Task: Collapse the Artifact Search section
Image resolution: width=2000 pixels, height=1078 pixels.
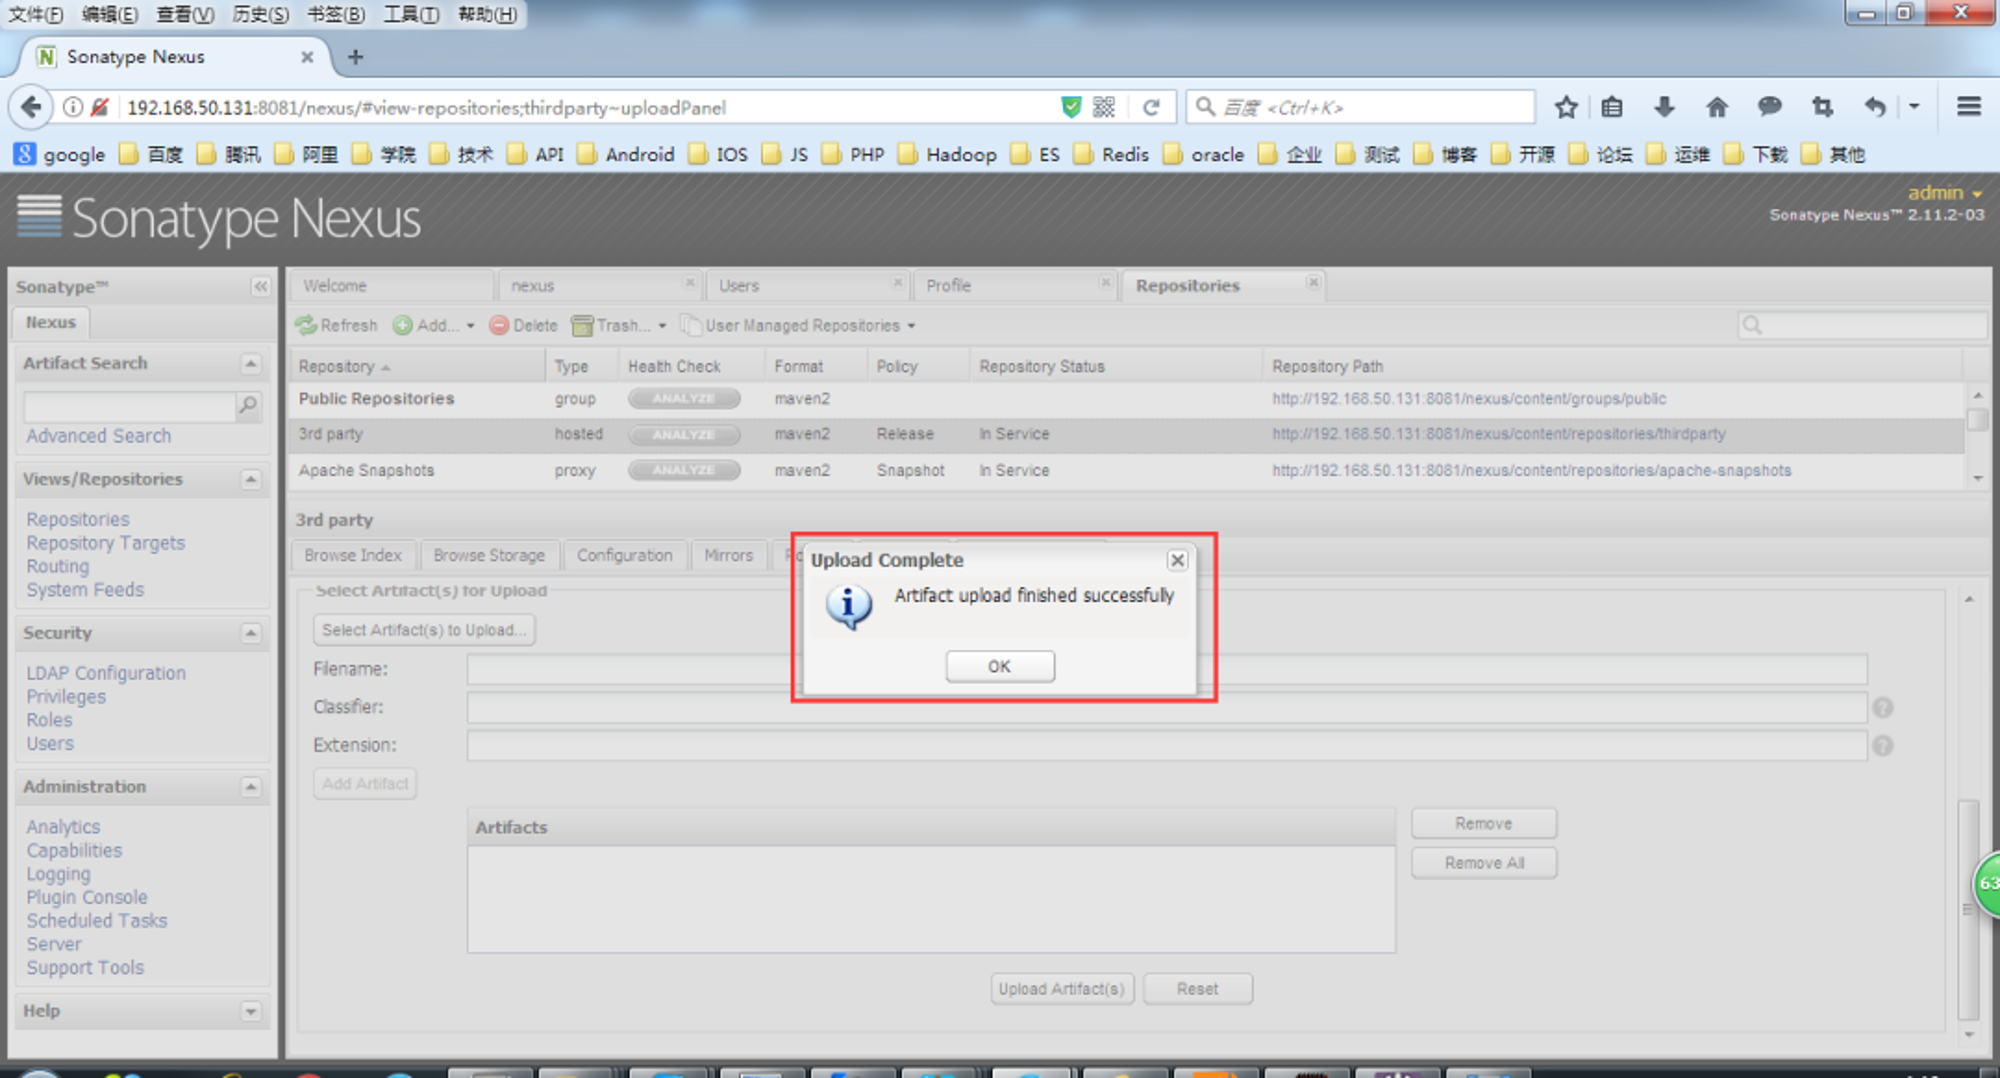Action: tap(251, 364)
